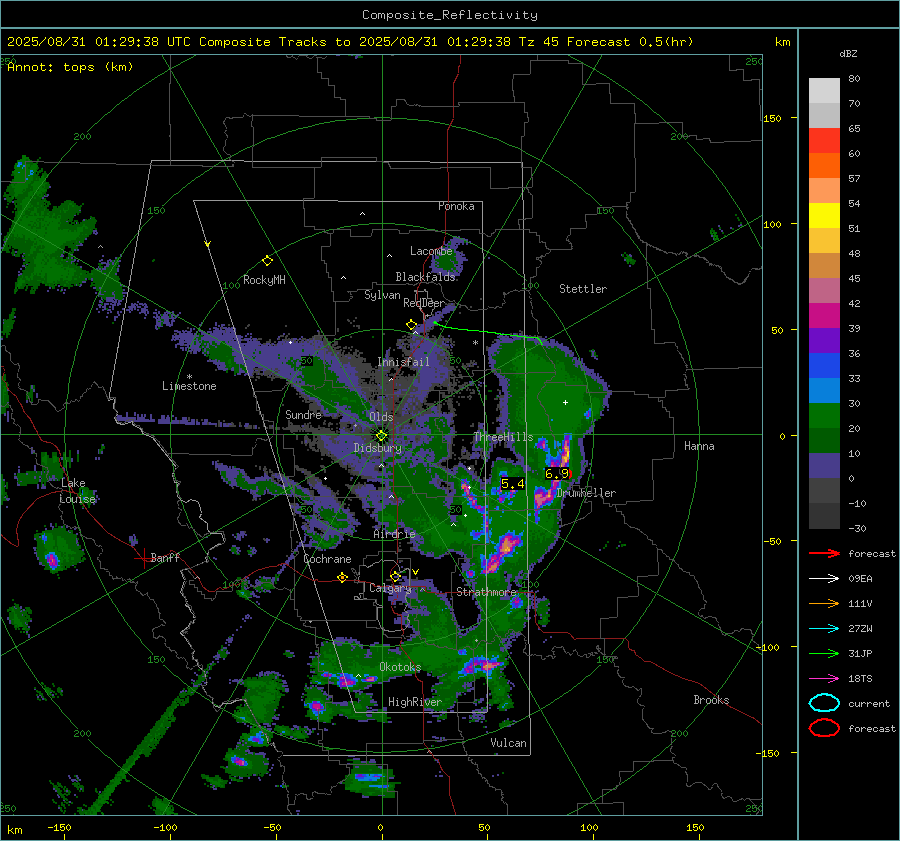Click the Sylvan label
The image size is (900, 841).
pyautogui.click(x=382, y=295)
